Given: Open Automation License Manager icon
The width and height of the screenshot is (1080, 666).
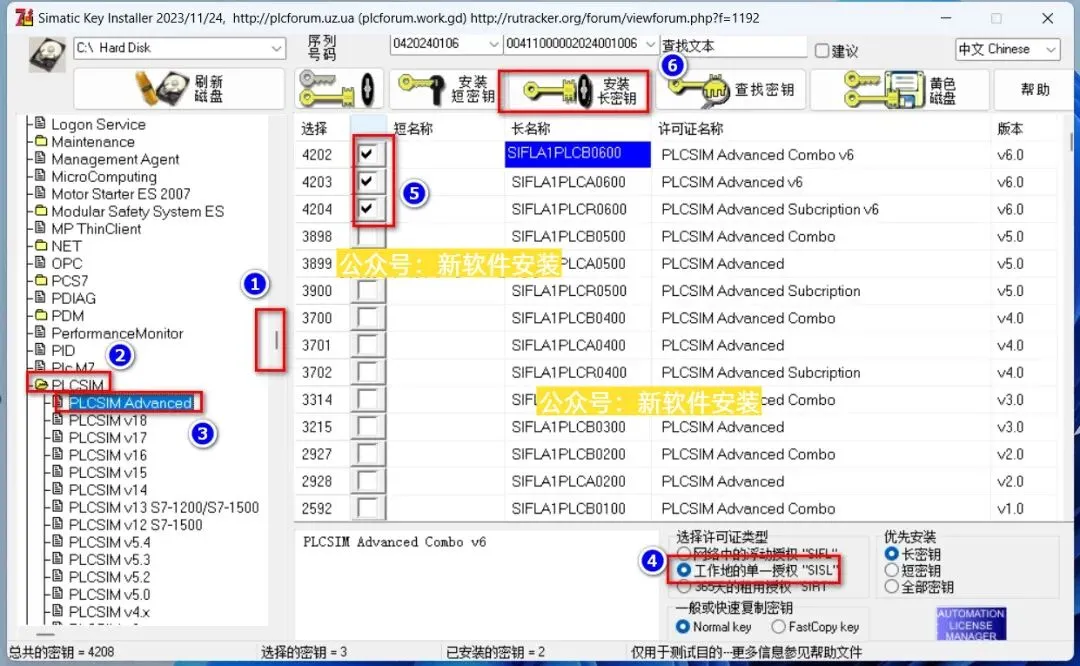Looking at the screenshot, I should point(970,624).
